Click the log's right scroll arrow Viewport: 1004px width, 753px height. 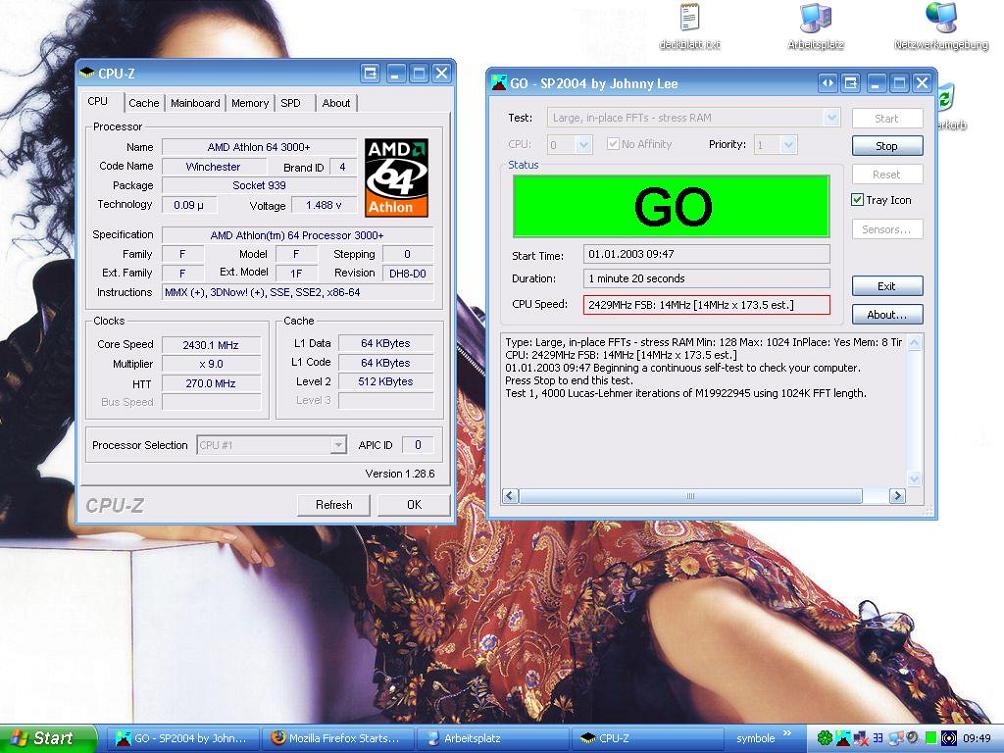(897, 496)
